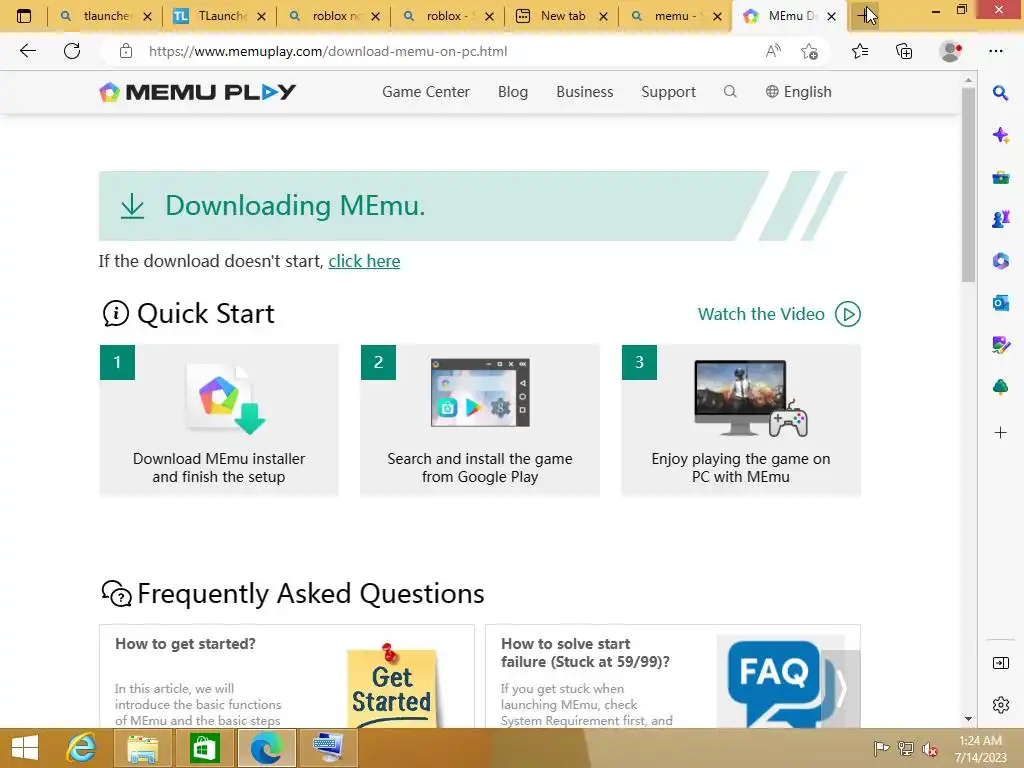Click the Watch the Video link
The width and height of the screenshot is (1024, 768).
click(x=761, y=314)
